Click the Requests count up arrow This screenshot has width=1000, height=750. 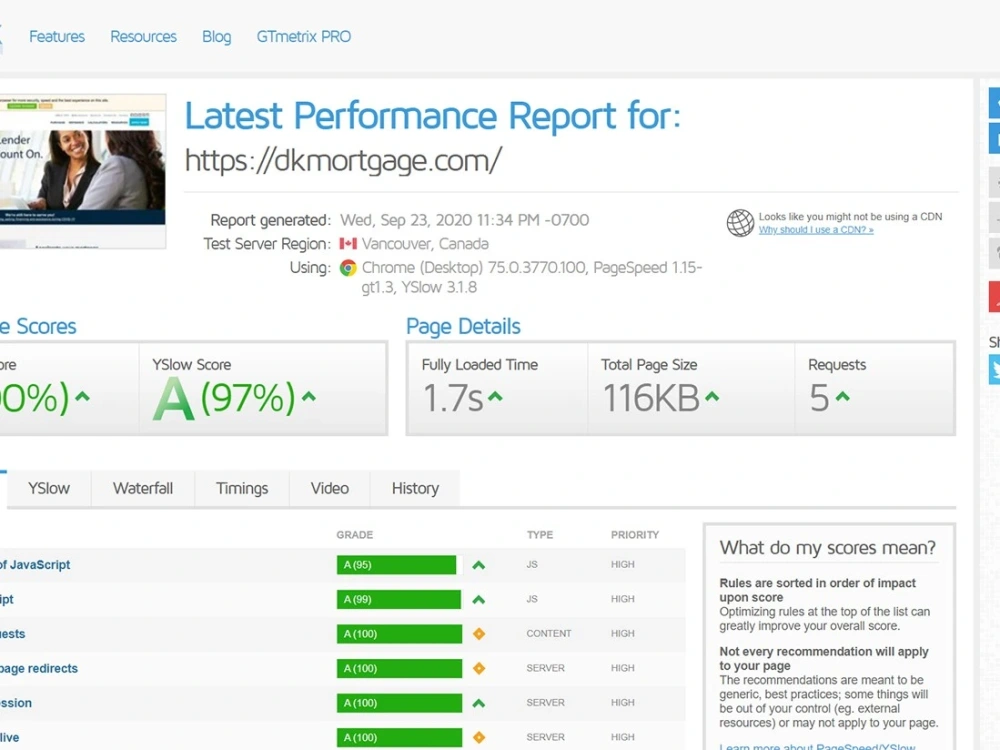(x=842, y=397)
